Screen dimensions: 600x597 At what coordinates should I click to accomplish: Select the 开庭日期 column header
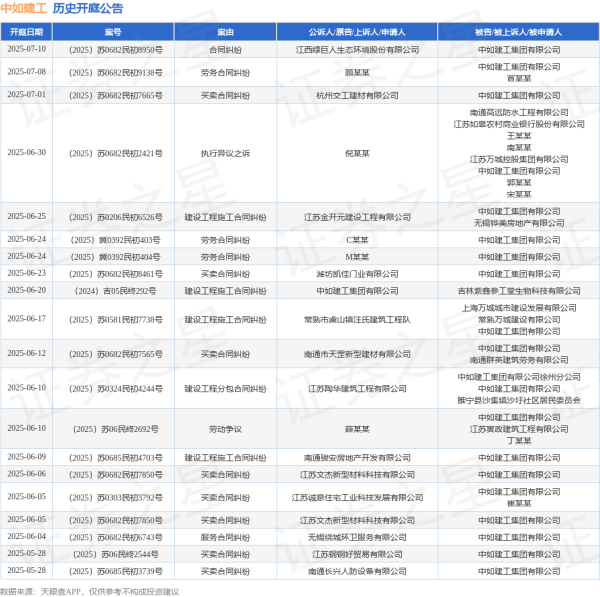click(x=26, y=32)
